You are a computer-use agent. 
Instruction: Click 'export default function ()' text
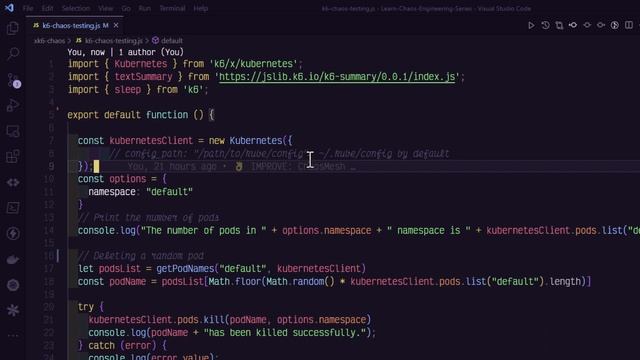click(135, 115)
